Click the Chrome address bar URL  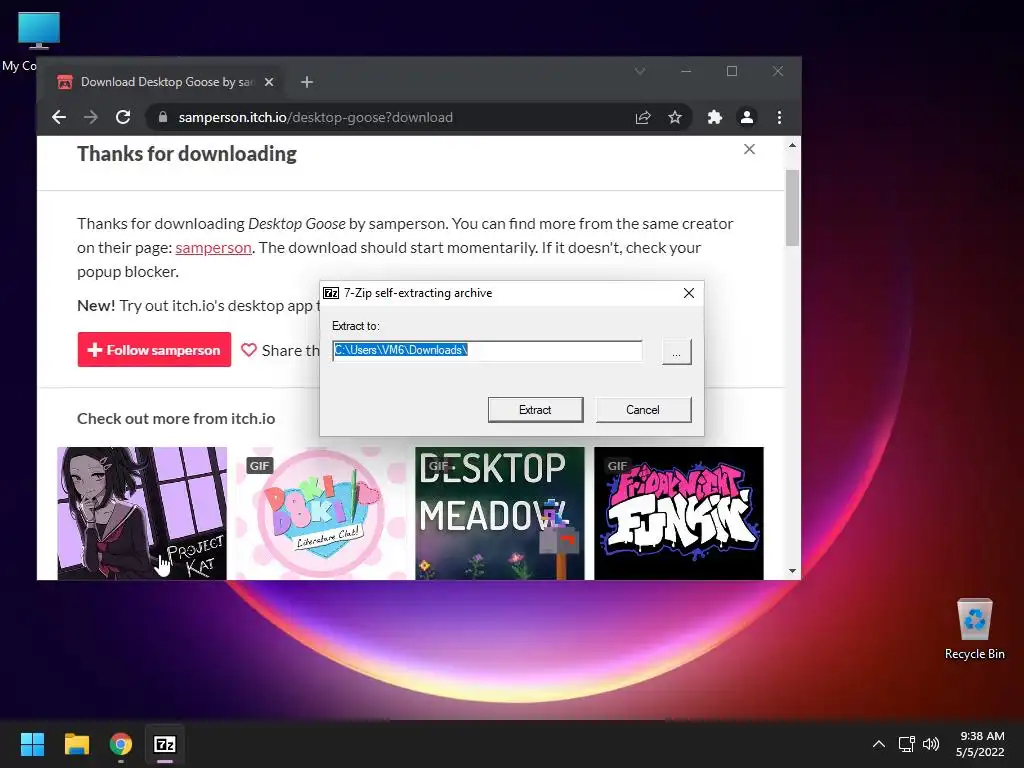pos(315,118)
